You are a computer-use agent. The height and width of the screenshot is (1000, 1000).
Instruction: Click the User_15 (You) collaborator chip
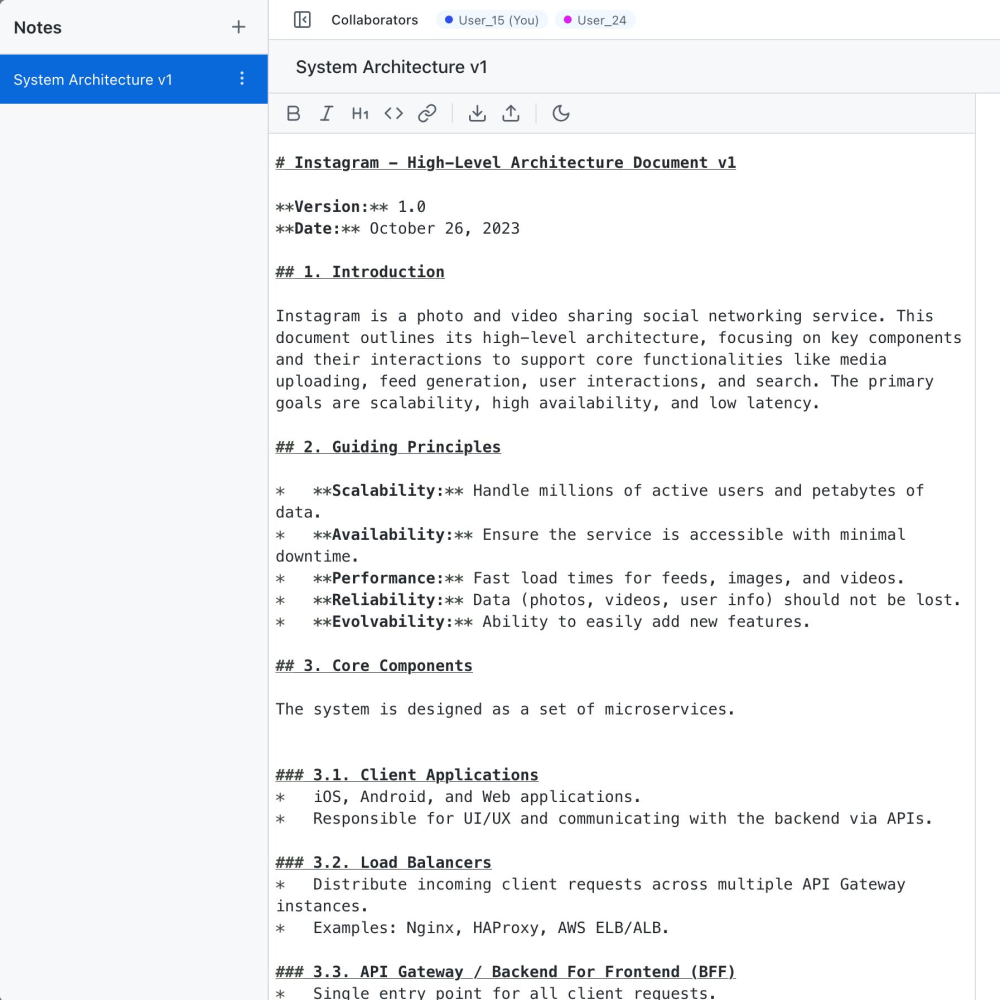492,20
